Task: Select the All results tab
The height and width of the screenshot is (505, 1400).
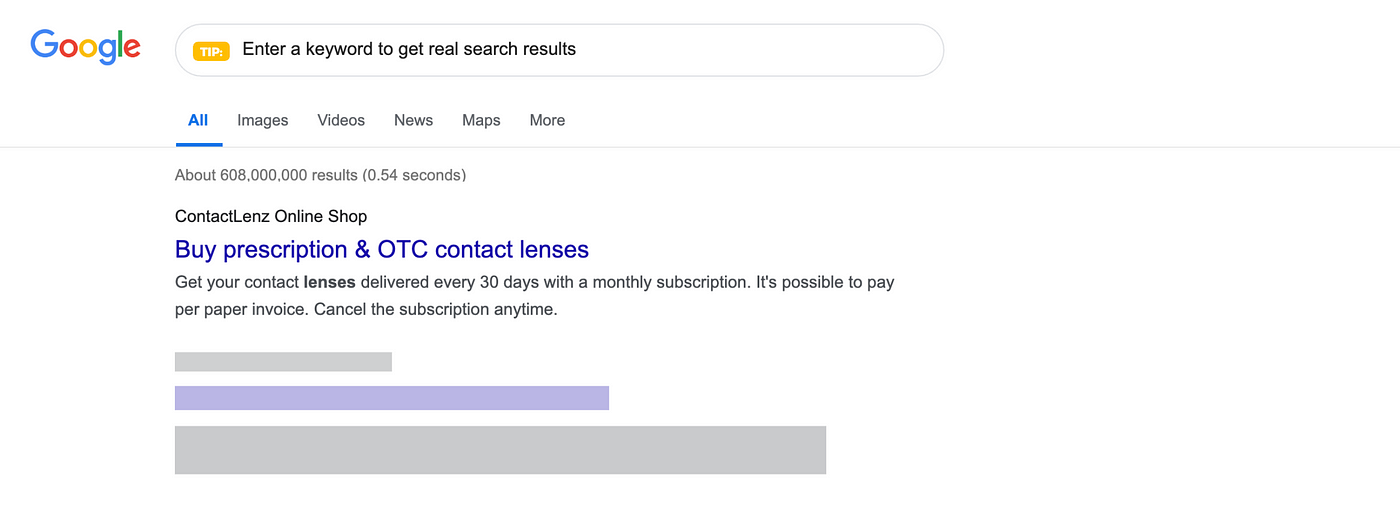Action: click(x=198, y=120)
